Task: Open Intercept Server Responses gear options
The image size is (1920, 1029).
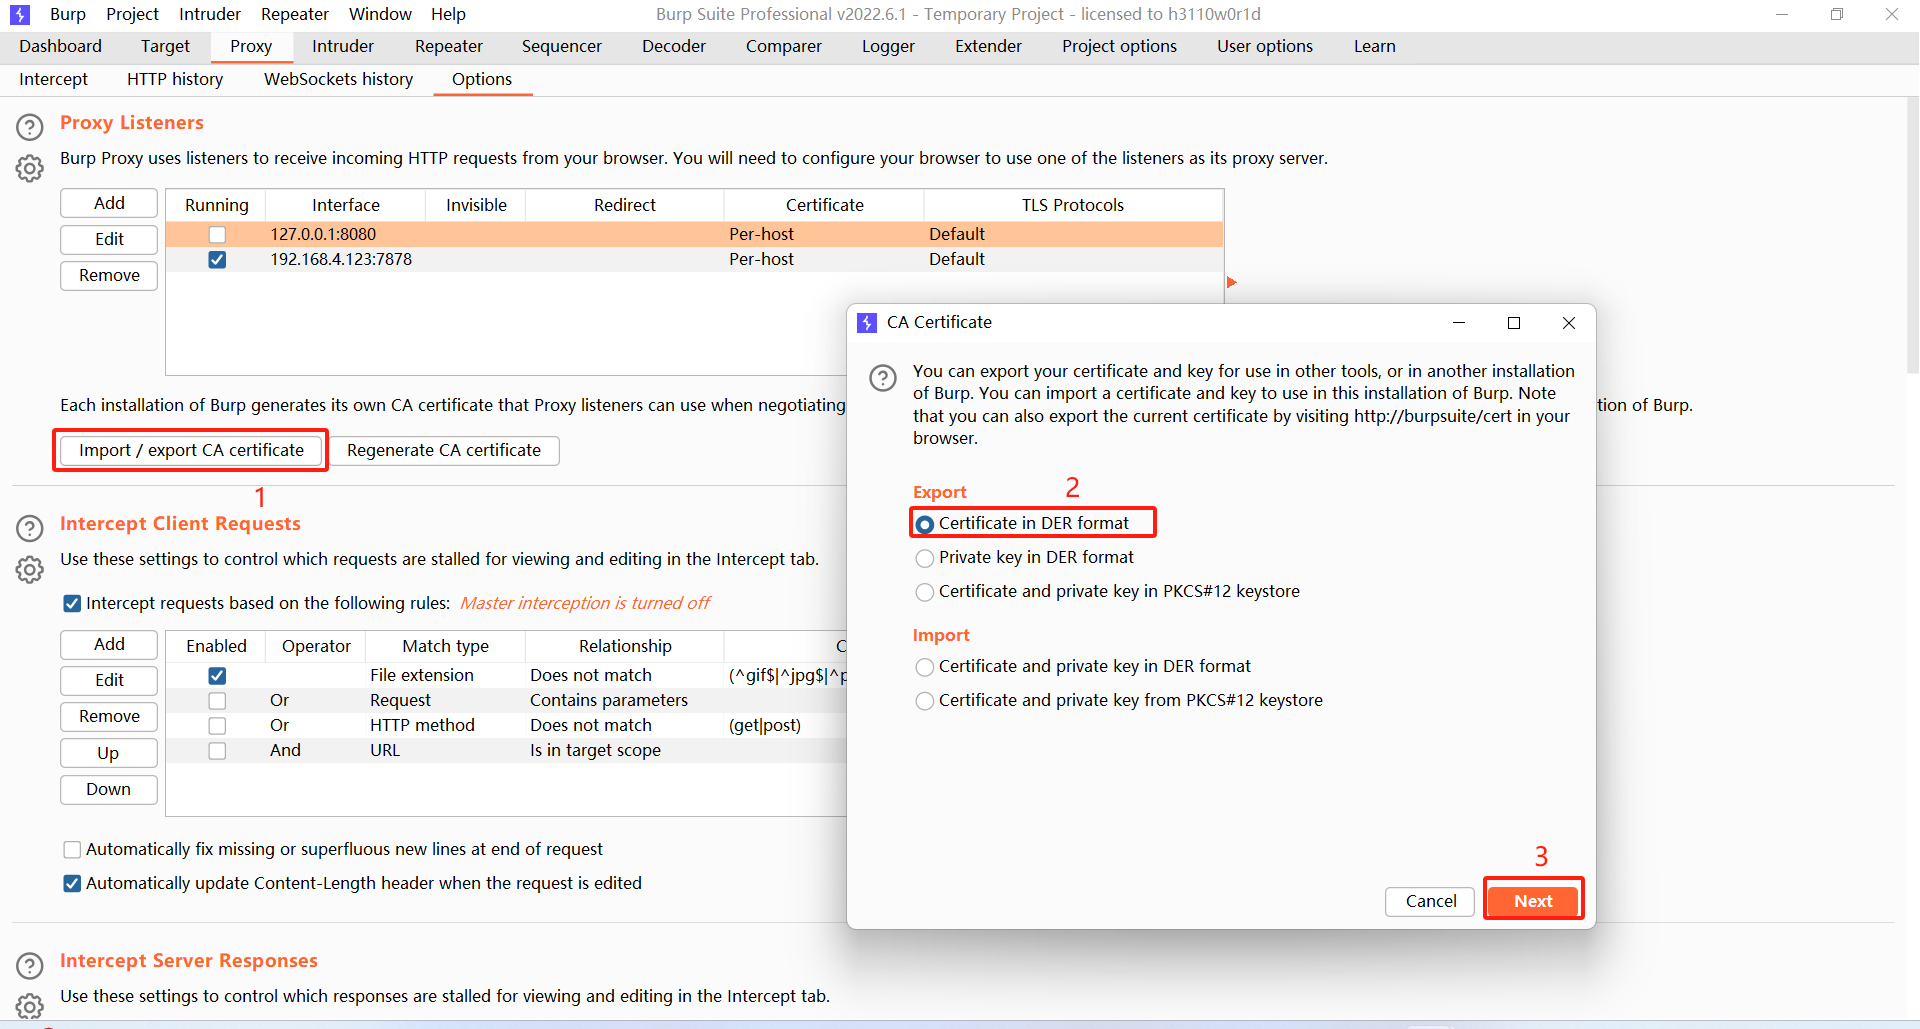Action: click(x=30, y=1006)
